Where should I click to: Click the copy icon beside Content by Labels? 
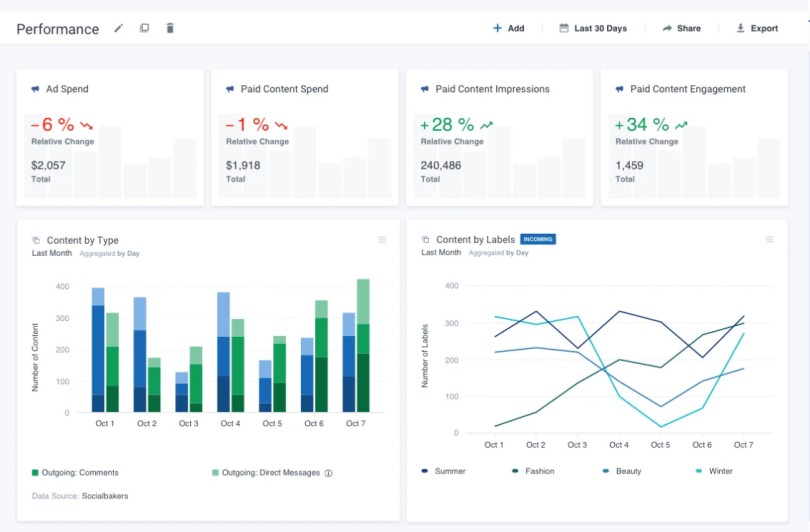(426, 240)
